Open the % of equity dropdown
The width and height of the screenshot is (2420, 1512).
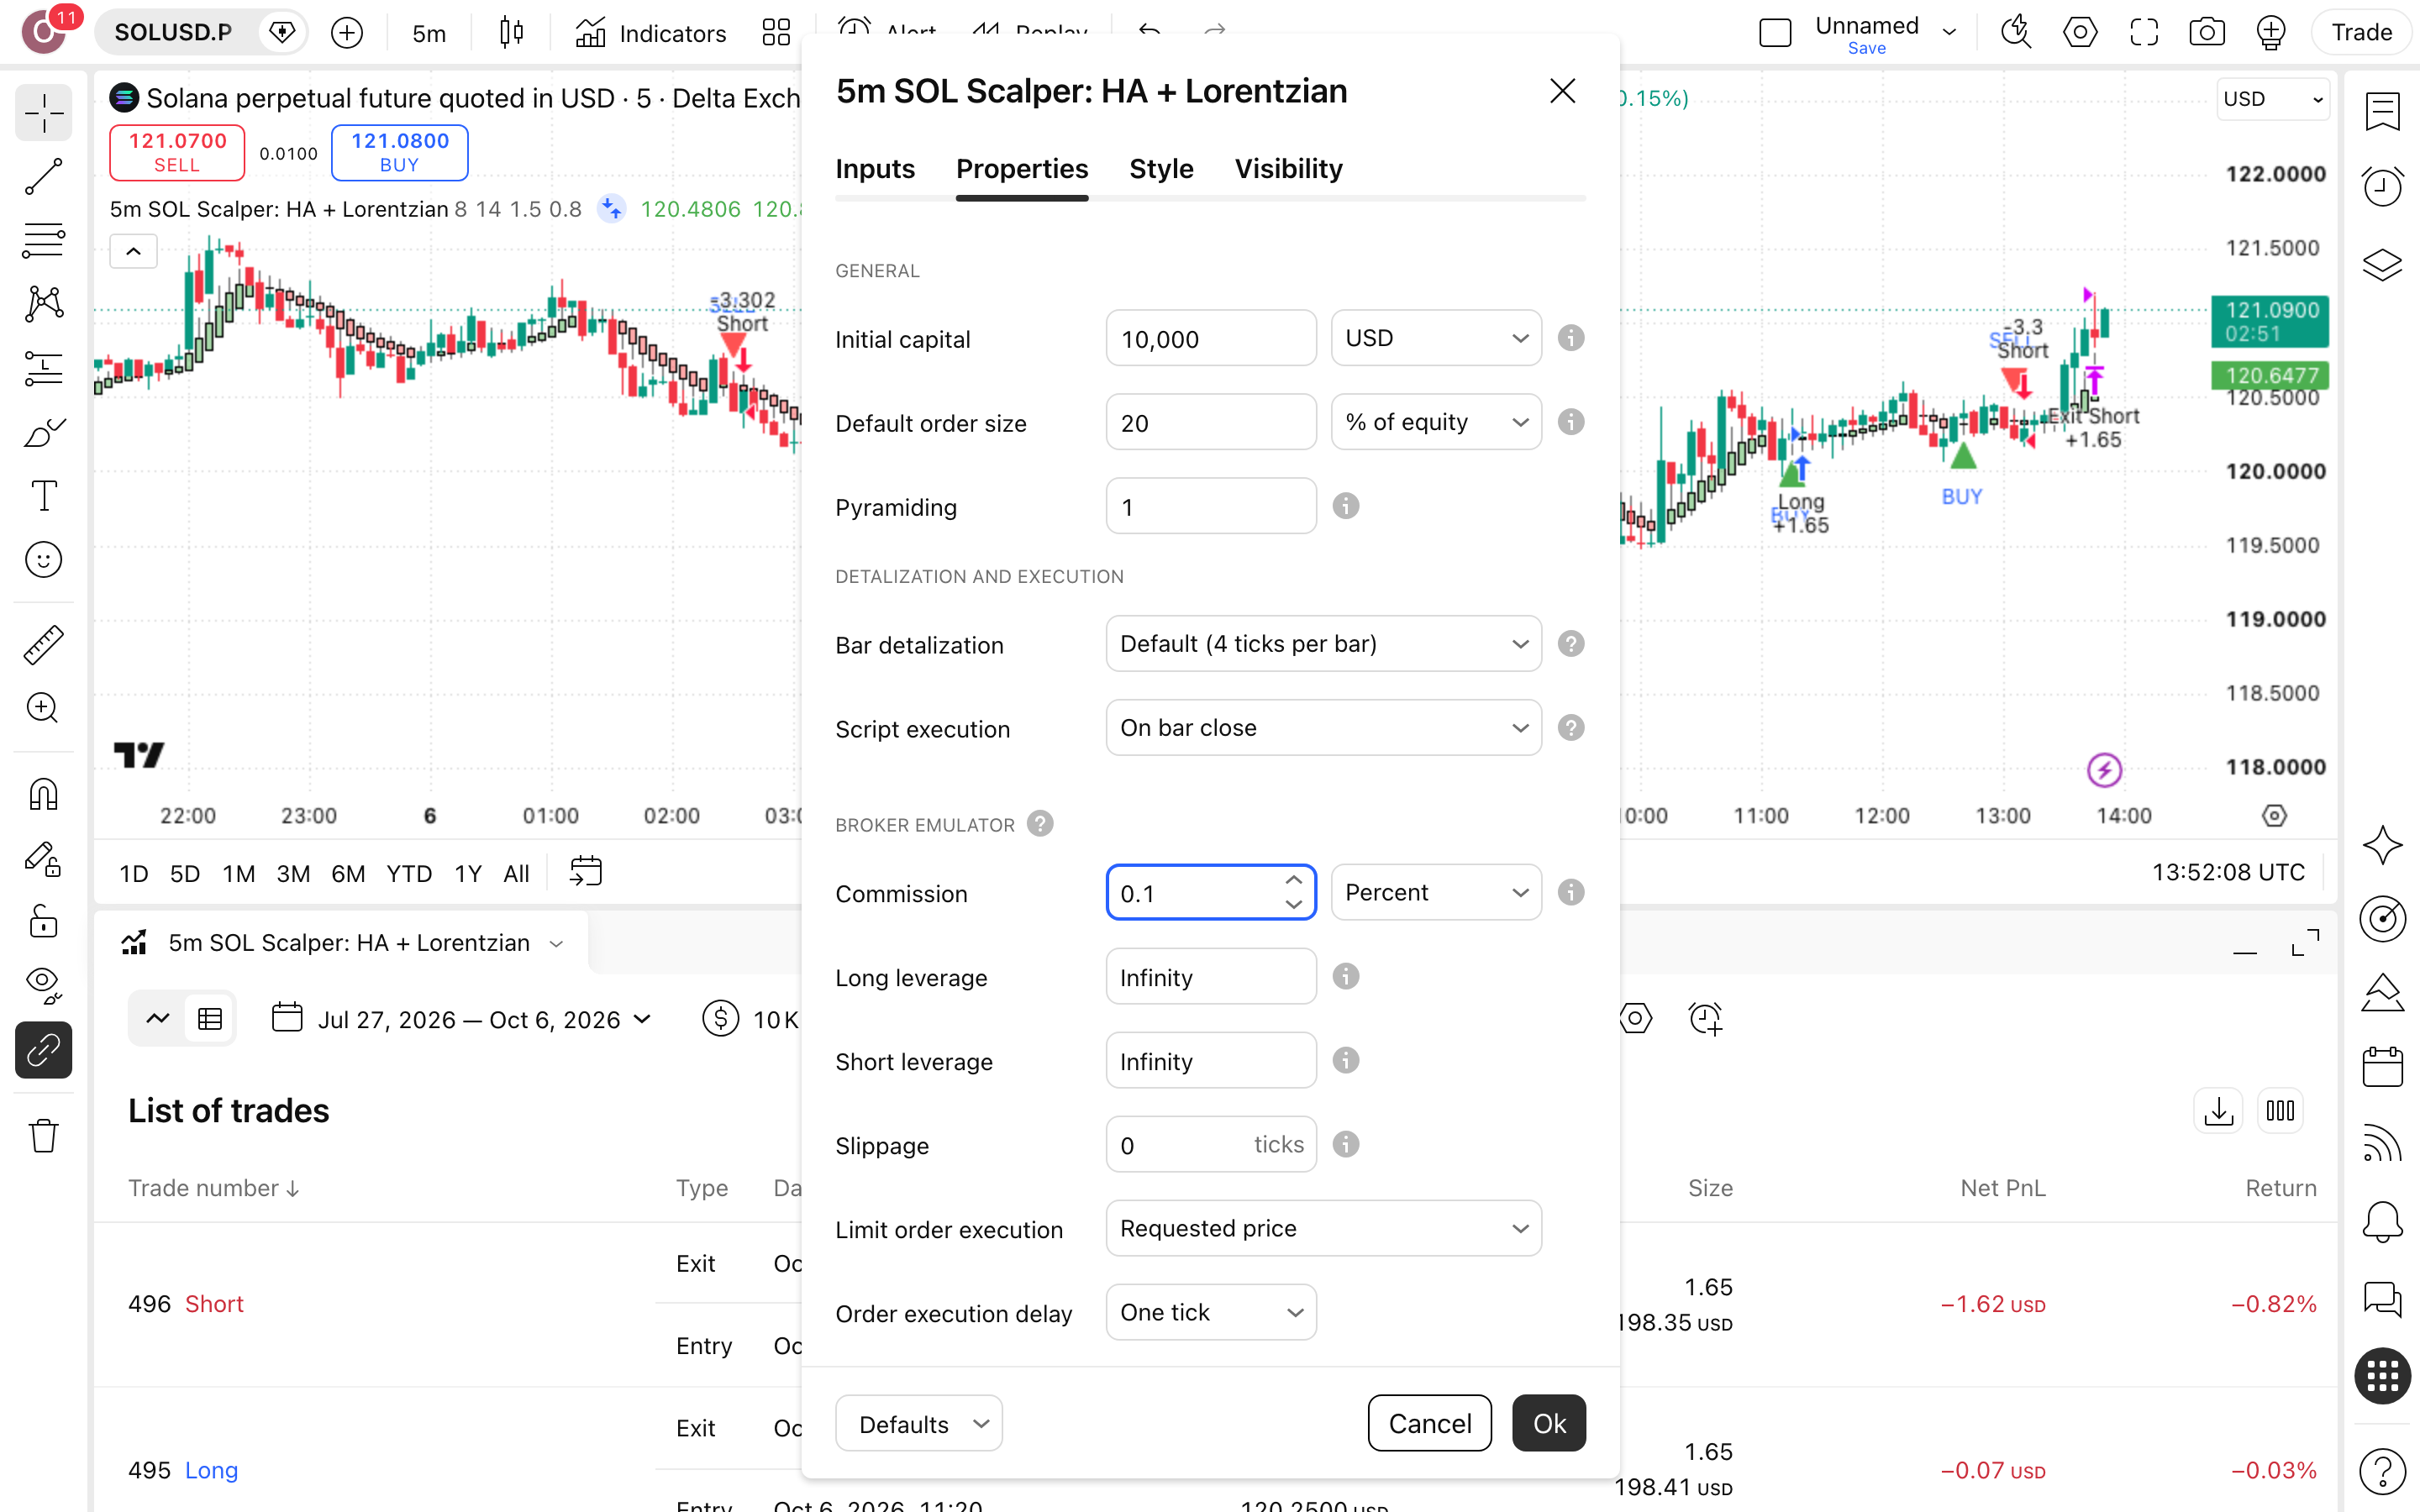point(1436,422)
